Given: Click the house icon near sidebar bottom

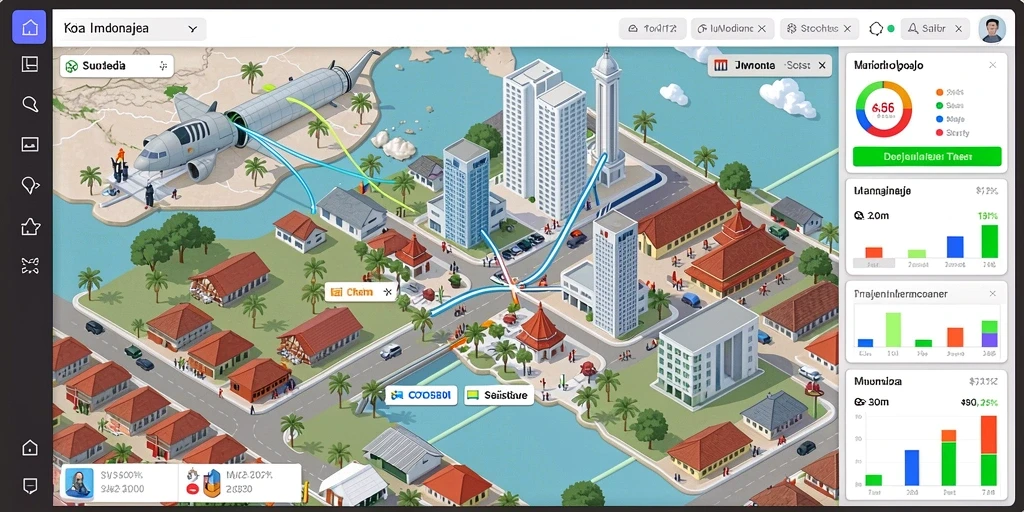Looking at the screenshot, I should [x=30, y=448].
